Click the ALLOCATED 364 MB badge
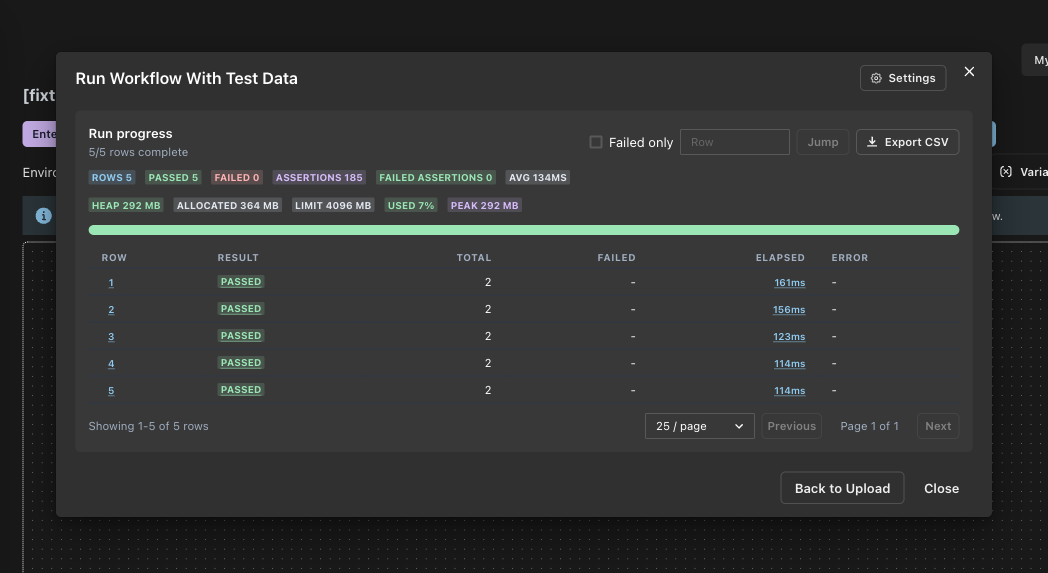This screenshot has height=573, width=1048. click(x=227, y=205)
